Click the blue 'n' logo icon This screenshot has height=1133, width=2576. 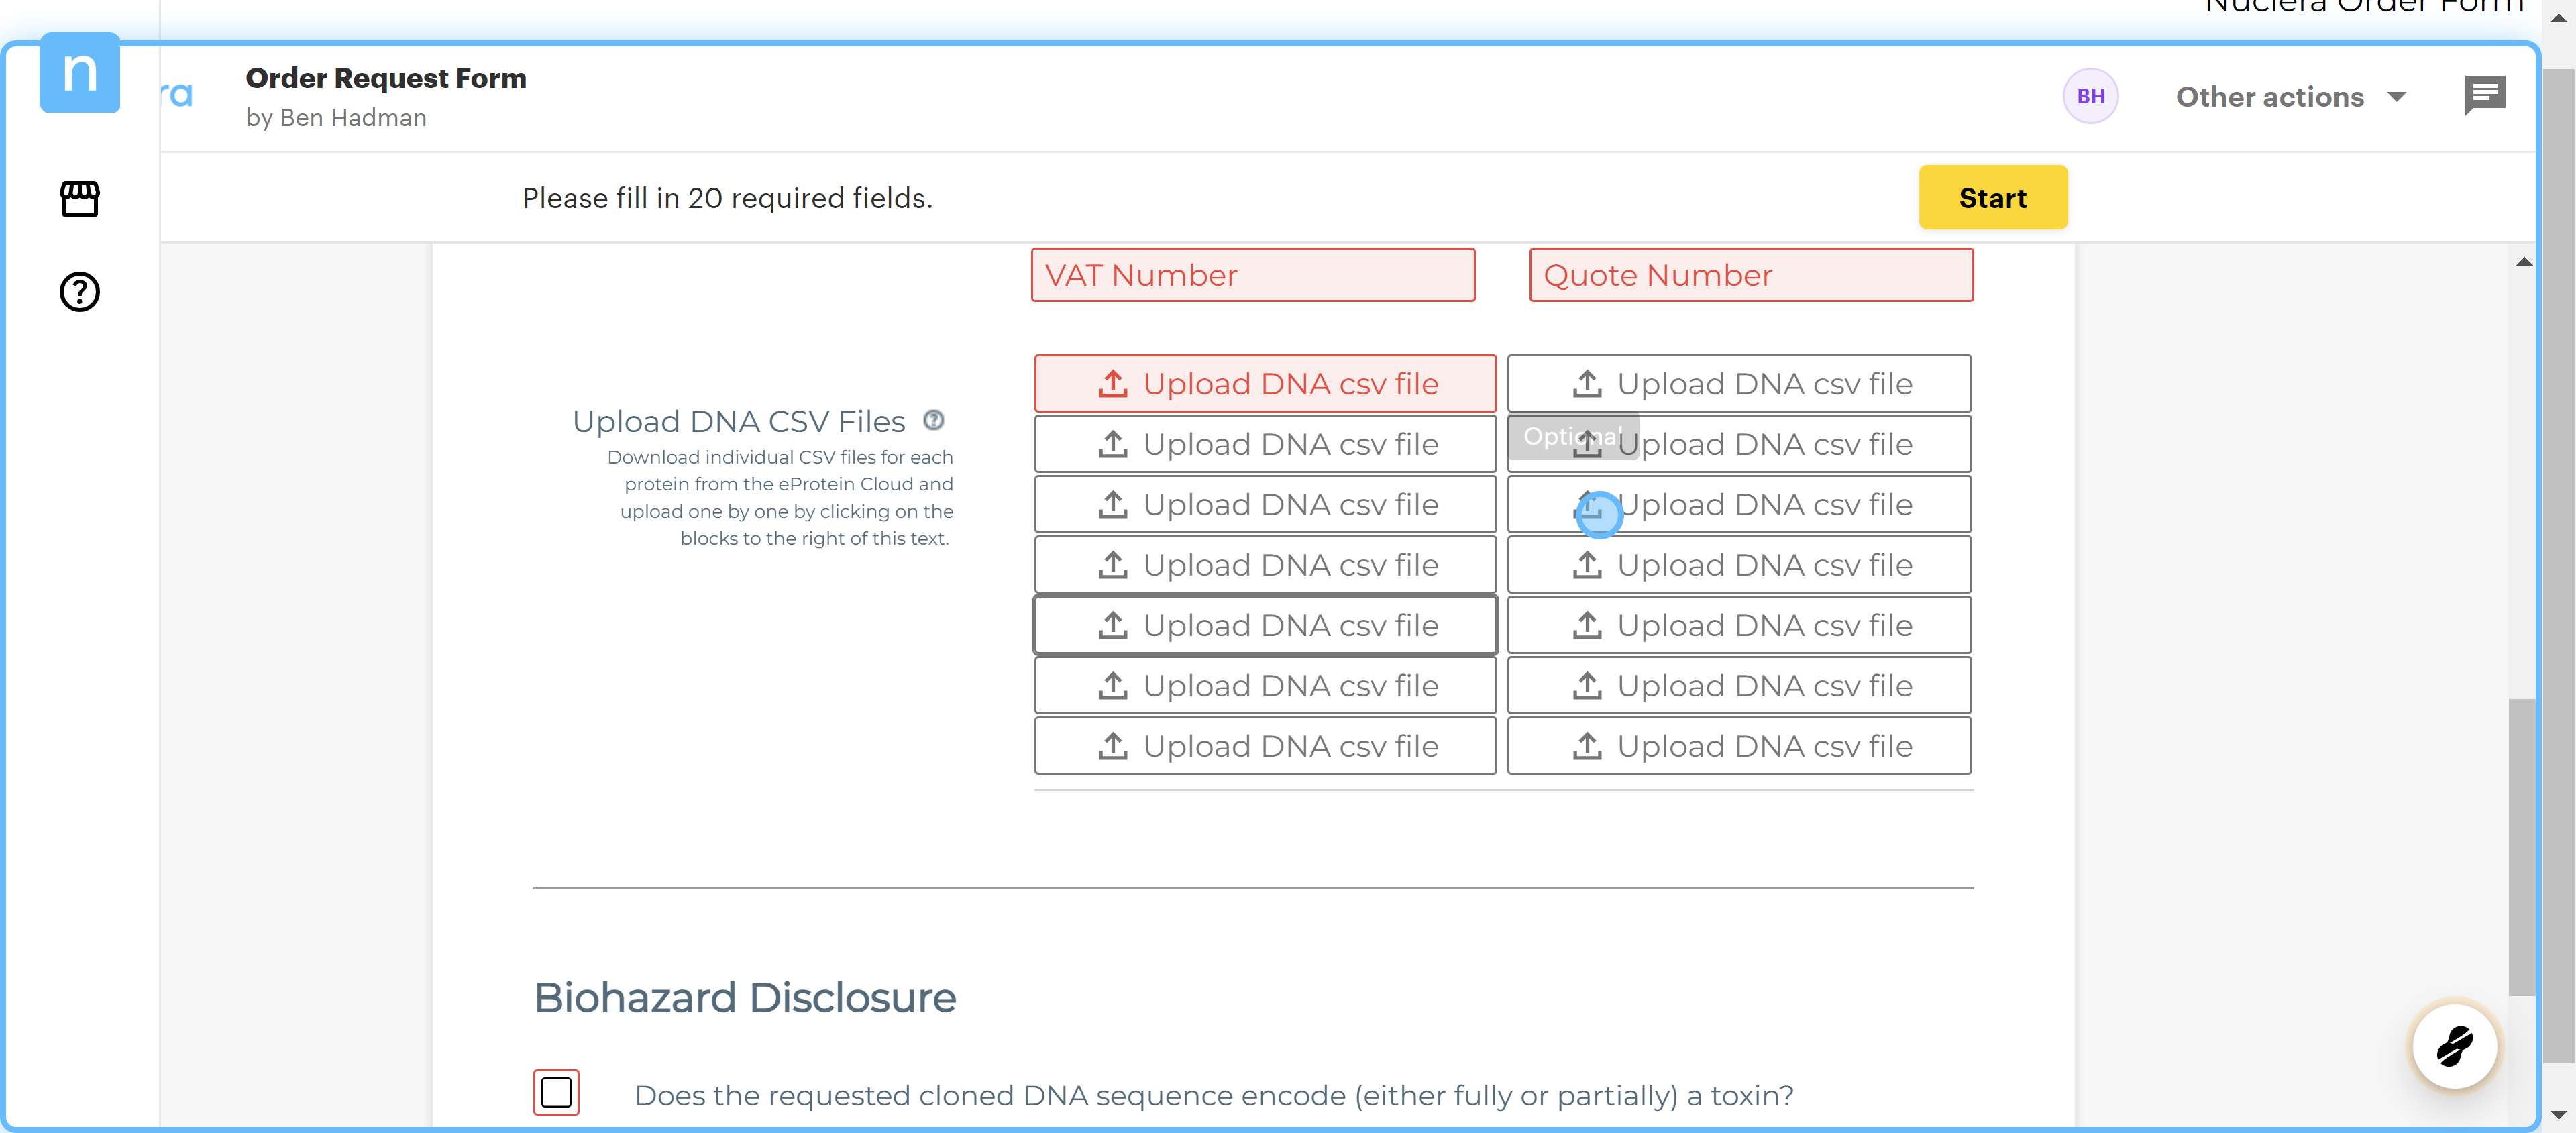coord(79,73)
